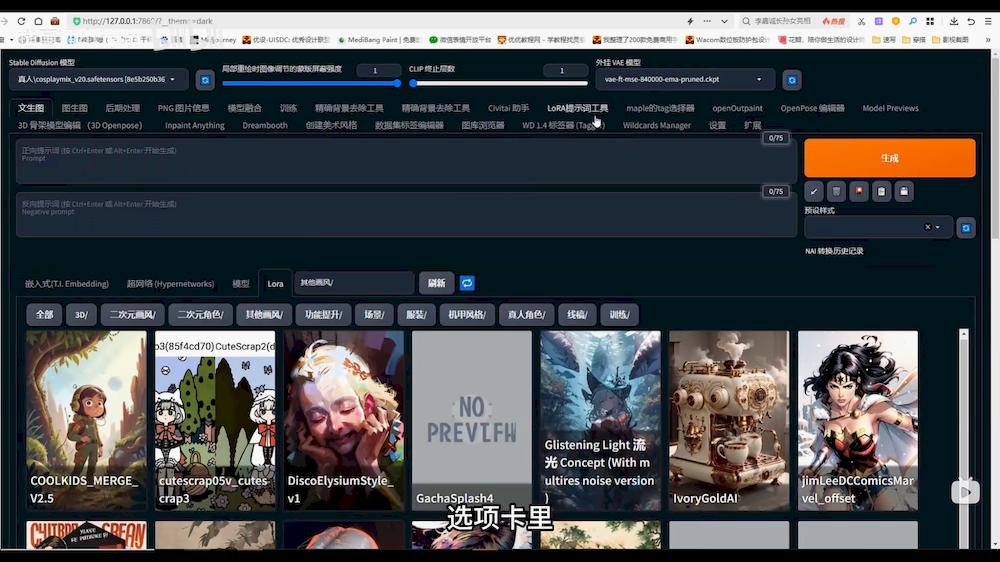Switch to the 图生图 tab
This screenshot has height=562, width=1000.
(x=74, y=108)
